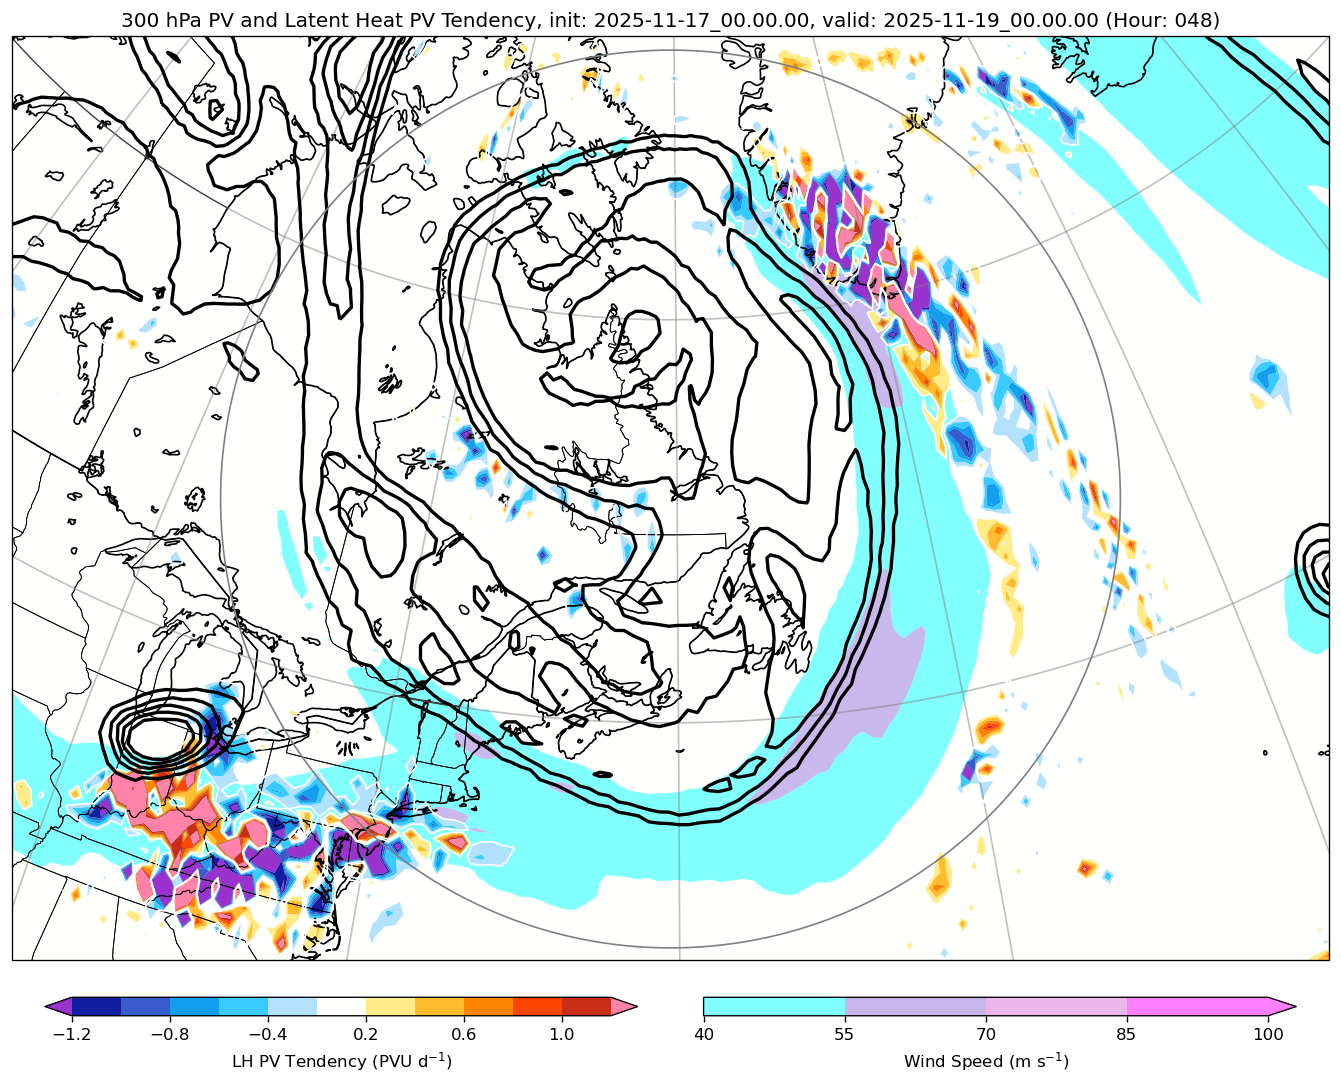Viewport: 1341px width, 1084px height.
Task: Click the "Wind Speed (m s⁻¹)" colorbar label
Action: [x=986, y=1061]
